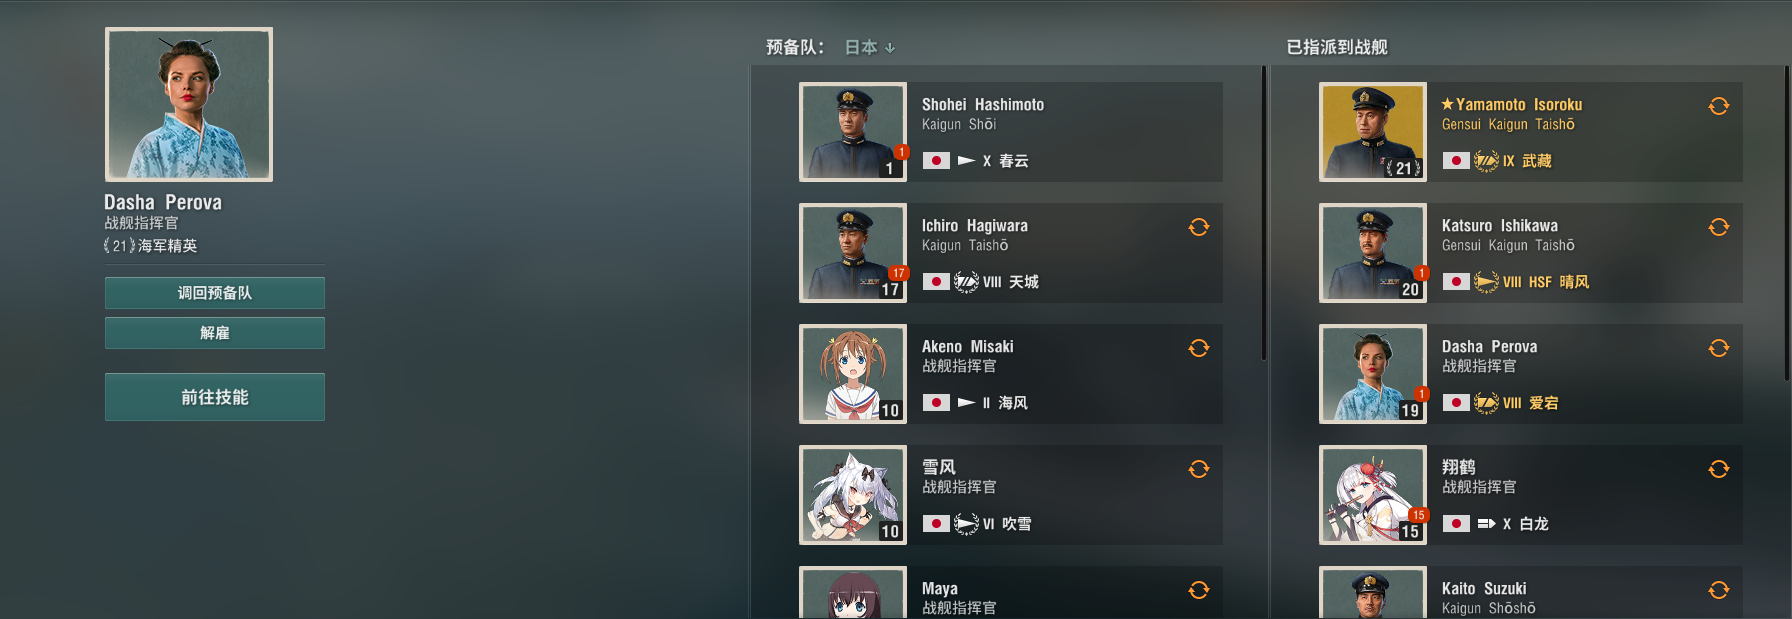Screen dimensions: 1792x619
Task: Click 前往技能 skills button
Action: (x=215, y=397)
